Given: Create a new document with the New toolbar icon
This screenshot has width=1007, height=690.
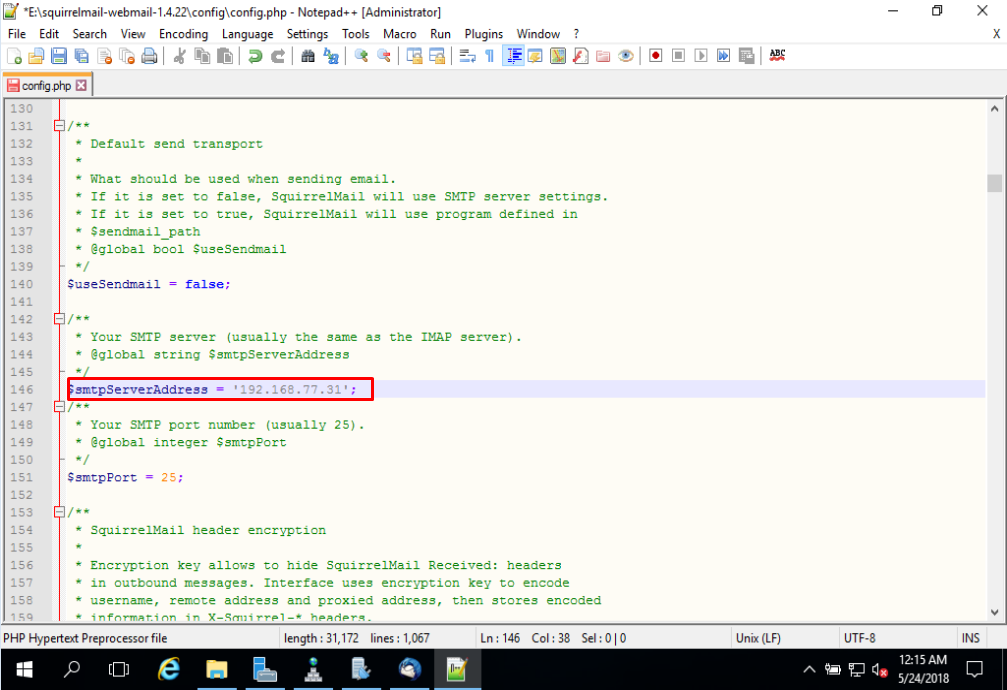Looking at the screenshot, I should (14, 57).
